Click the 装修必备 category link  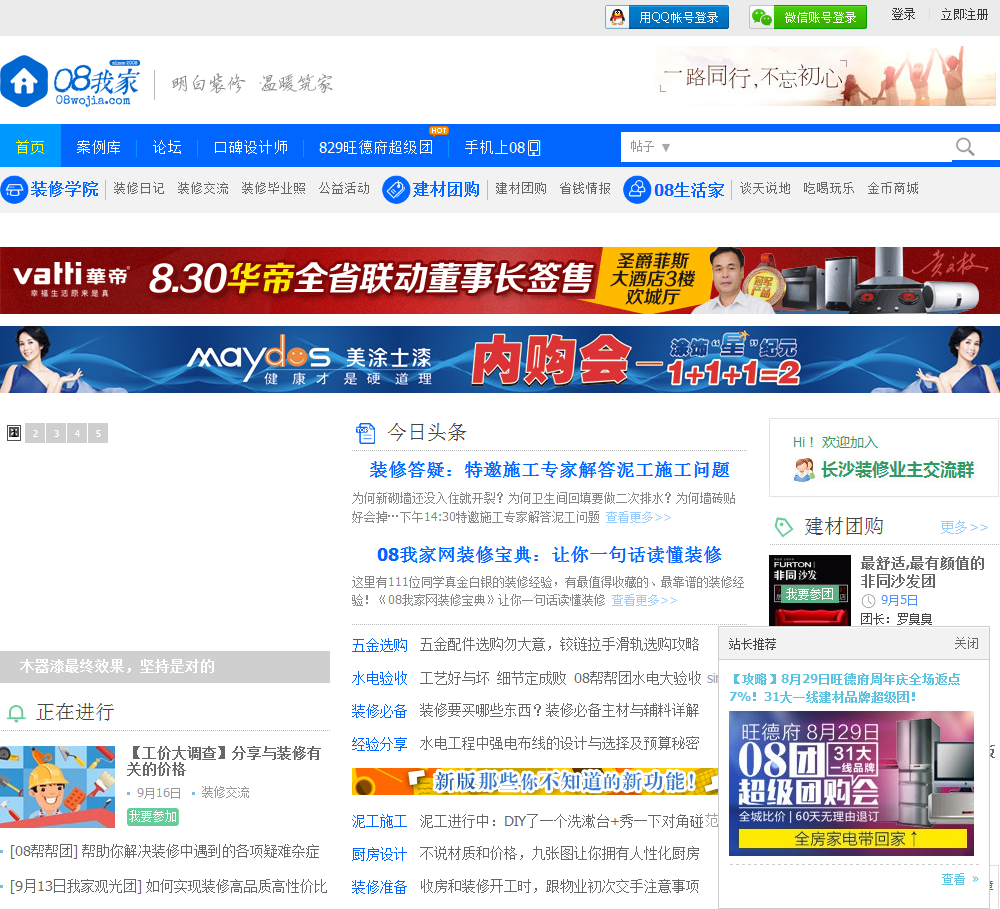379,711
